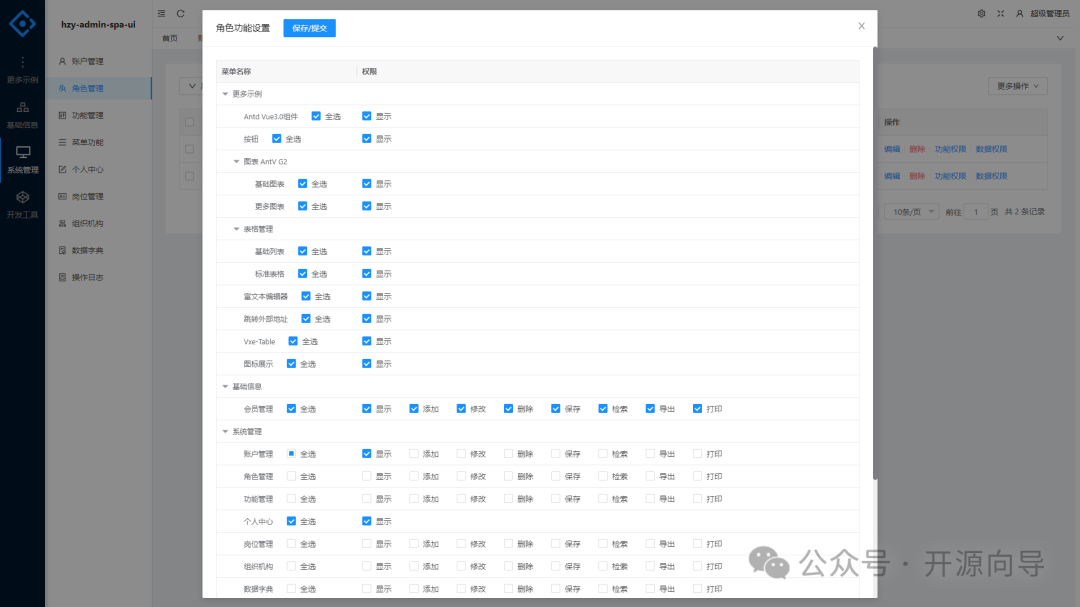Screen dimensions: 1080x607
Task: Click the 个人中心 sidebar edit icon
Action: [x=63, y=169]
